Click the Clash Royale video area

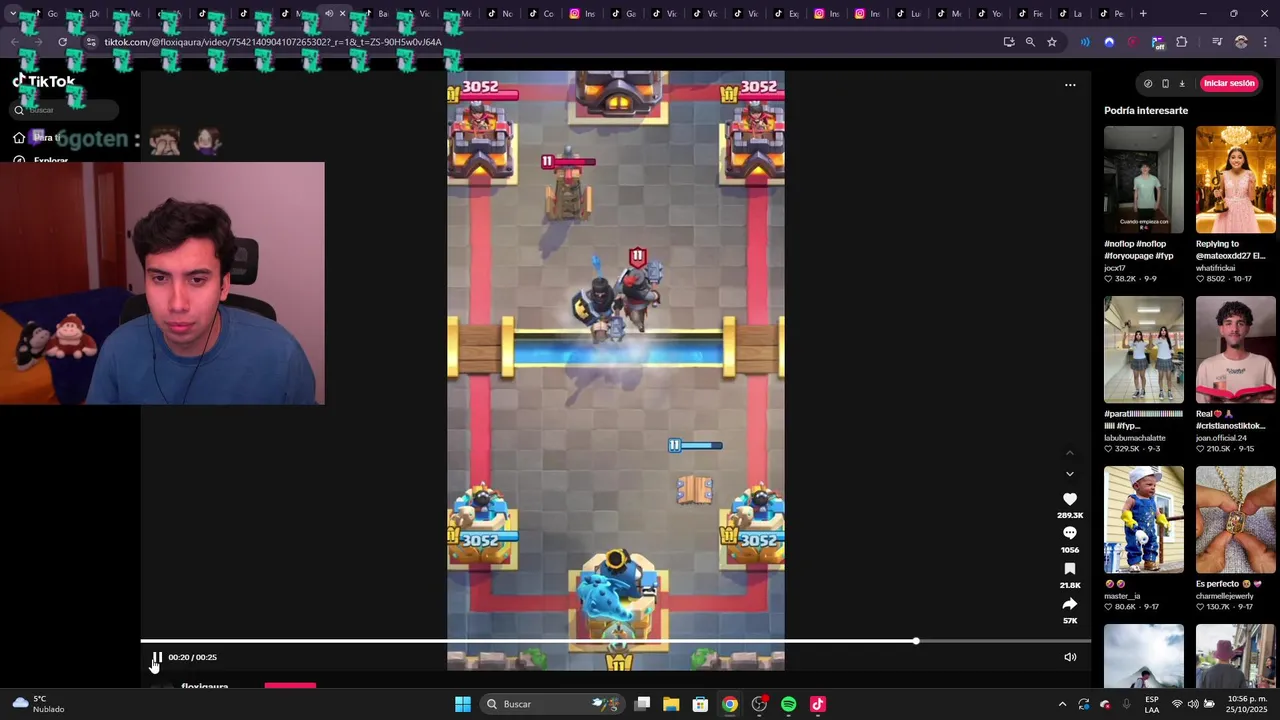[616, 370]
